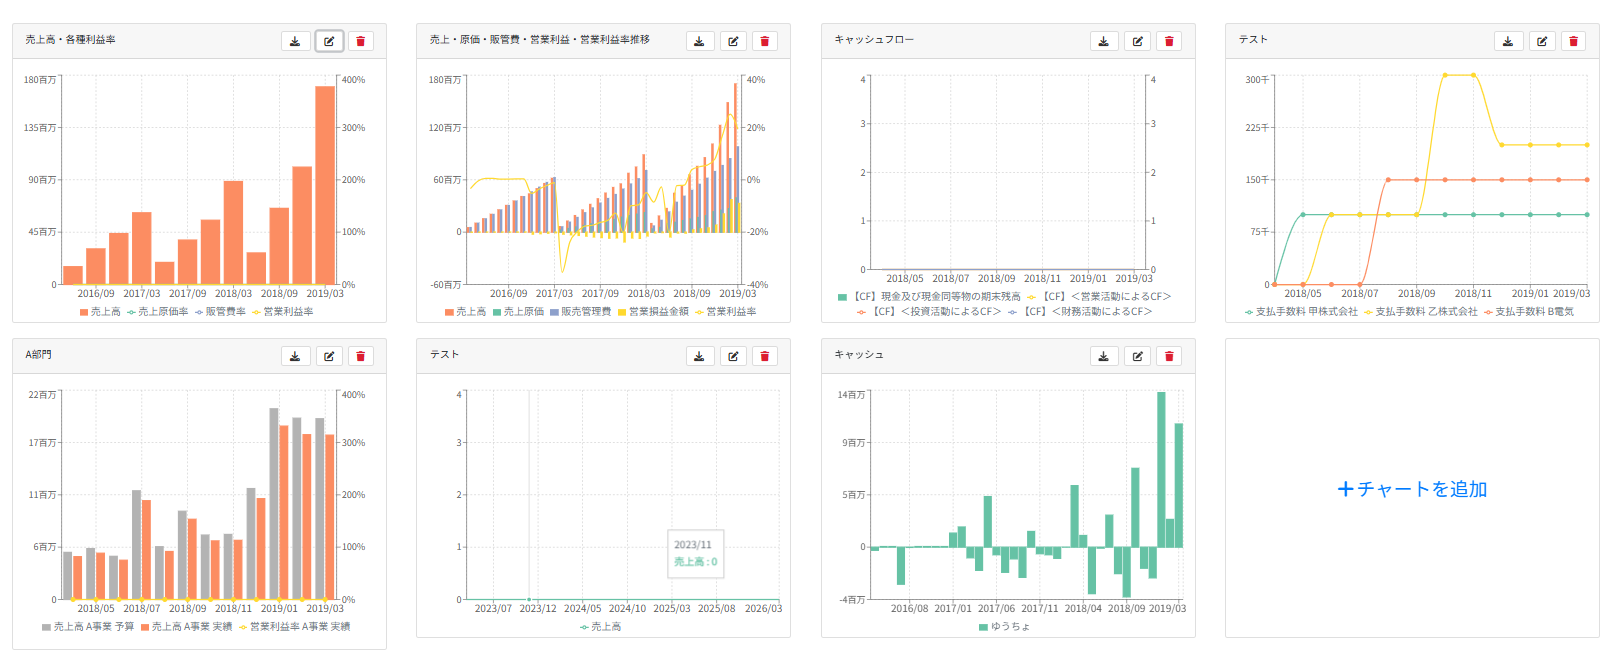The image size is (1620, 662).
Task: Toggle 現金及び現金同等物の期末残高 legend item
Action: pyautogui.click(x=929, y=297)
